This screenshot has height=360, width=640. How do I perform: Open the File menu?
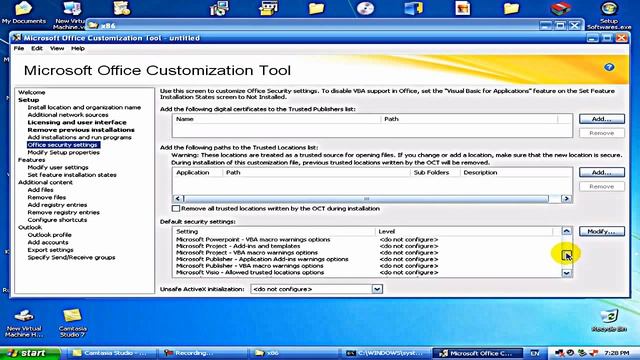tap(19, 48)
